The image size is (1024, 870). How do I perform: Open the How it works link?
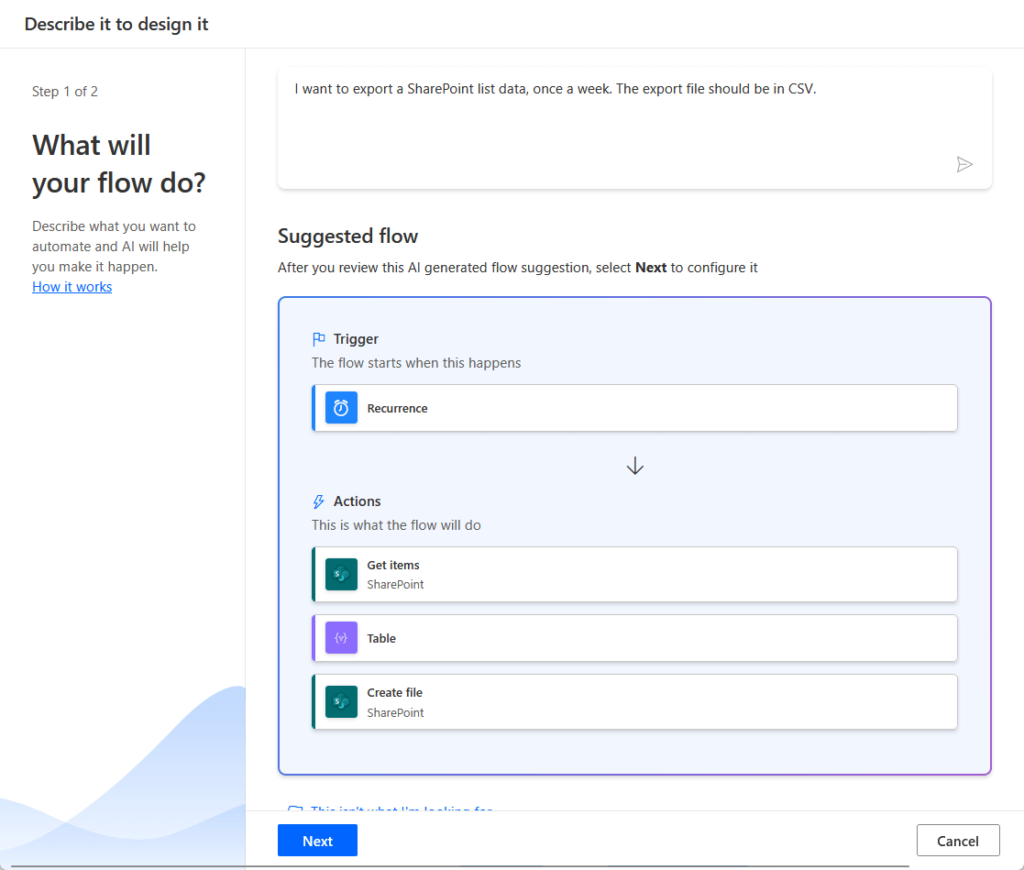point(72,287)
